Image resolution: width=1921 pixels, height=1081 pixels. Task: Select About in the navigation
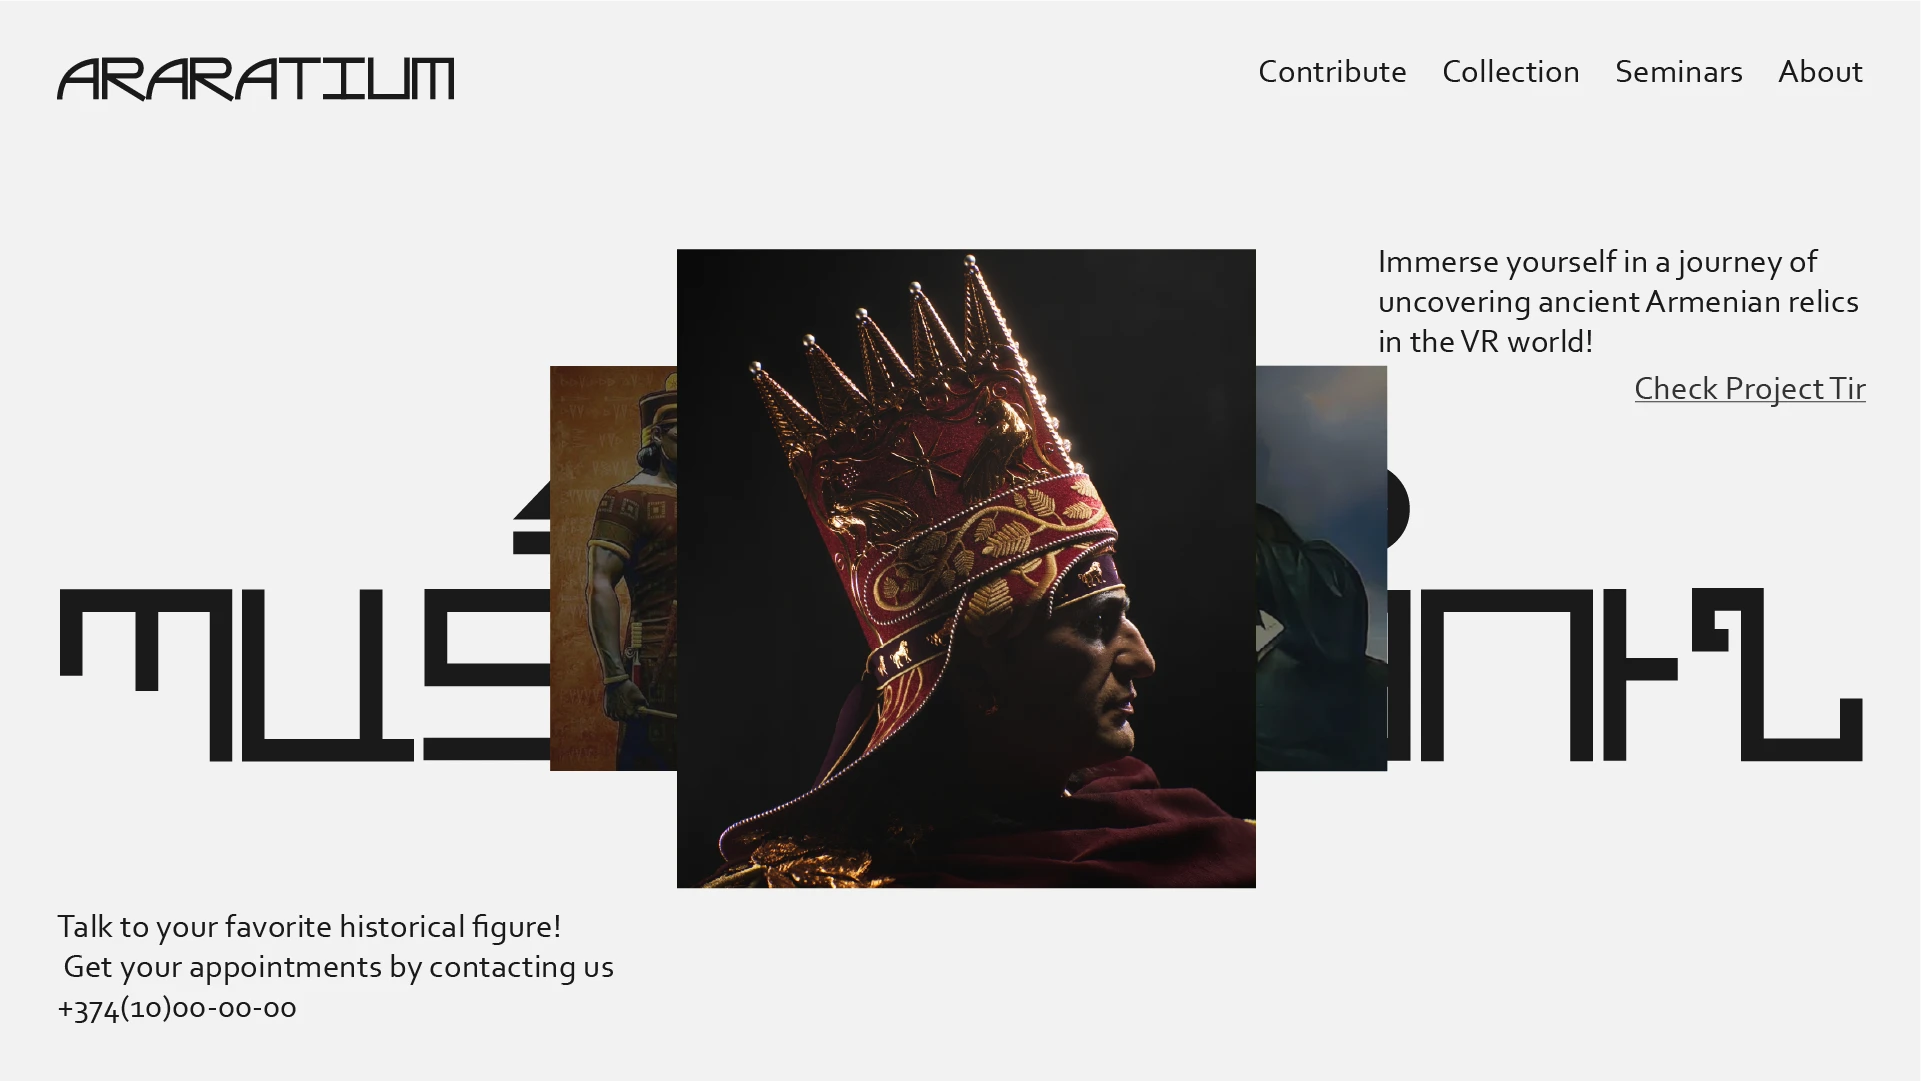(x=1820, y=72)
